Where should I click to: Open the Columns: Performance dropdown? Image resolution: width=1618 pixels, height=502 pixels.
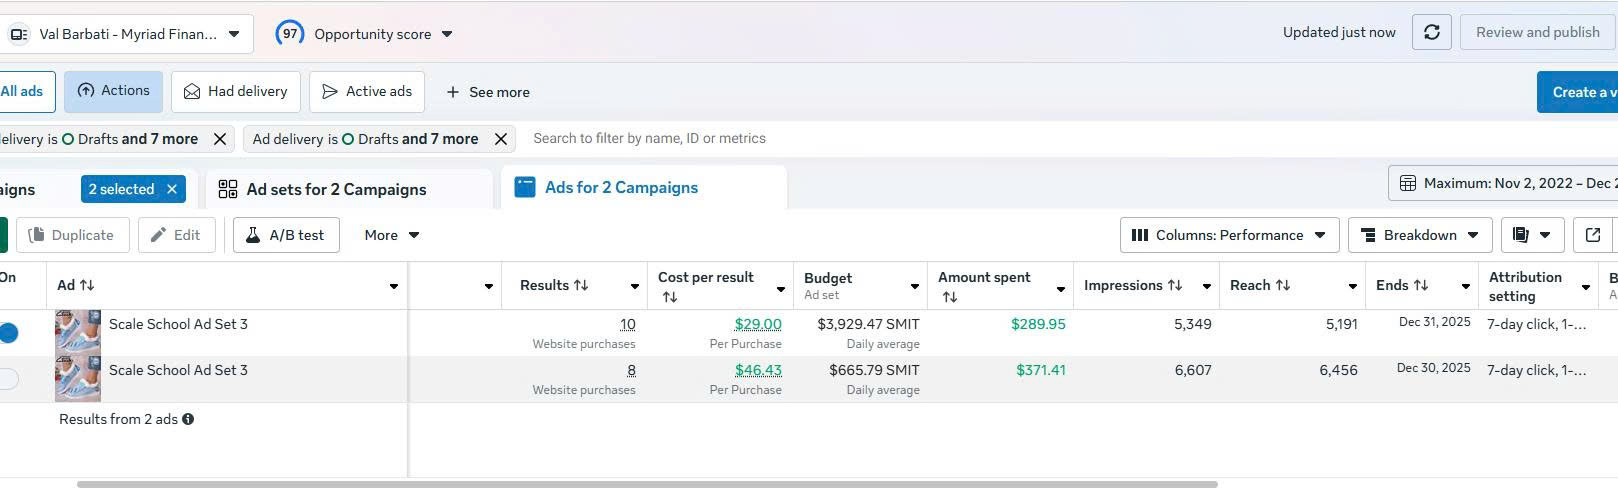click(x=1229, y=235)
